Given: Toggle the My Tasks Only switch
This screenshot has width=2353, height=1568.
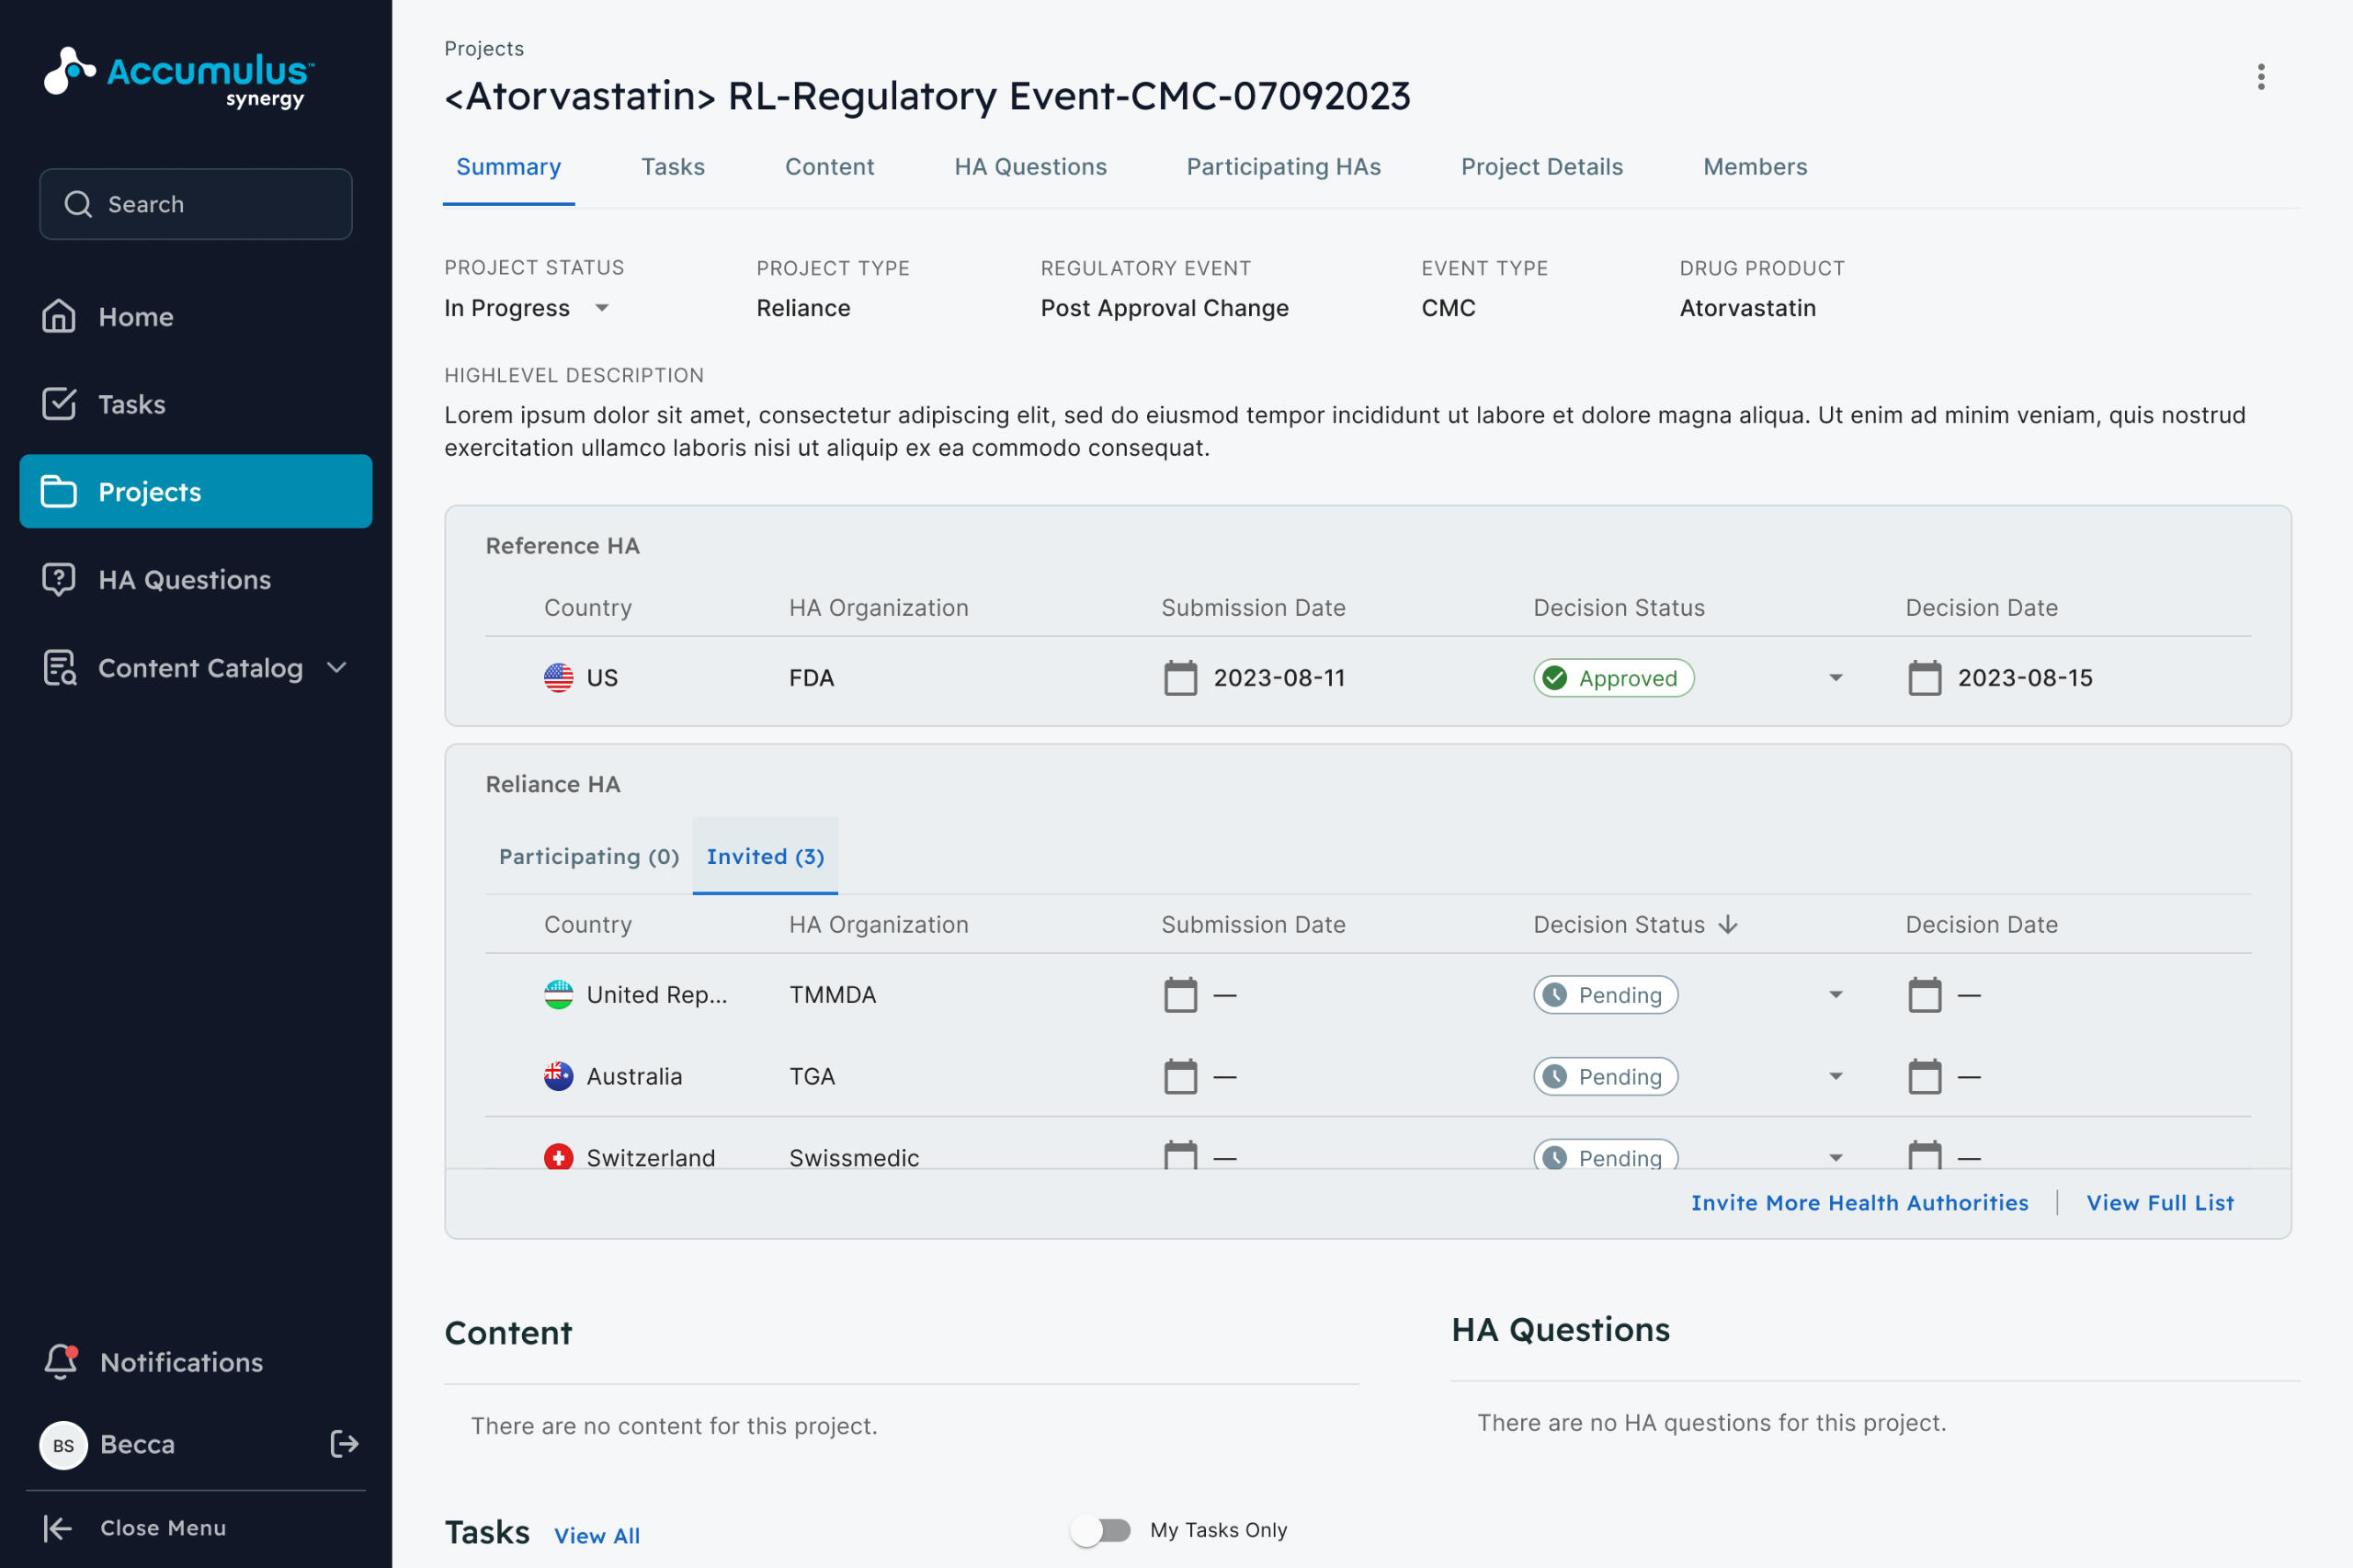Looking at the screenshot, I should pos(1100,1529).
